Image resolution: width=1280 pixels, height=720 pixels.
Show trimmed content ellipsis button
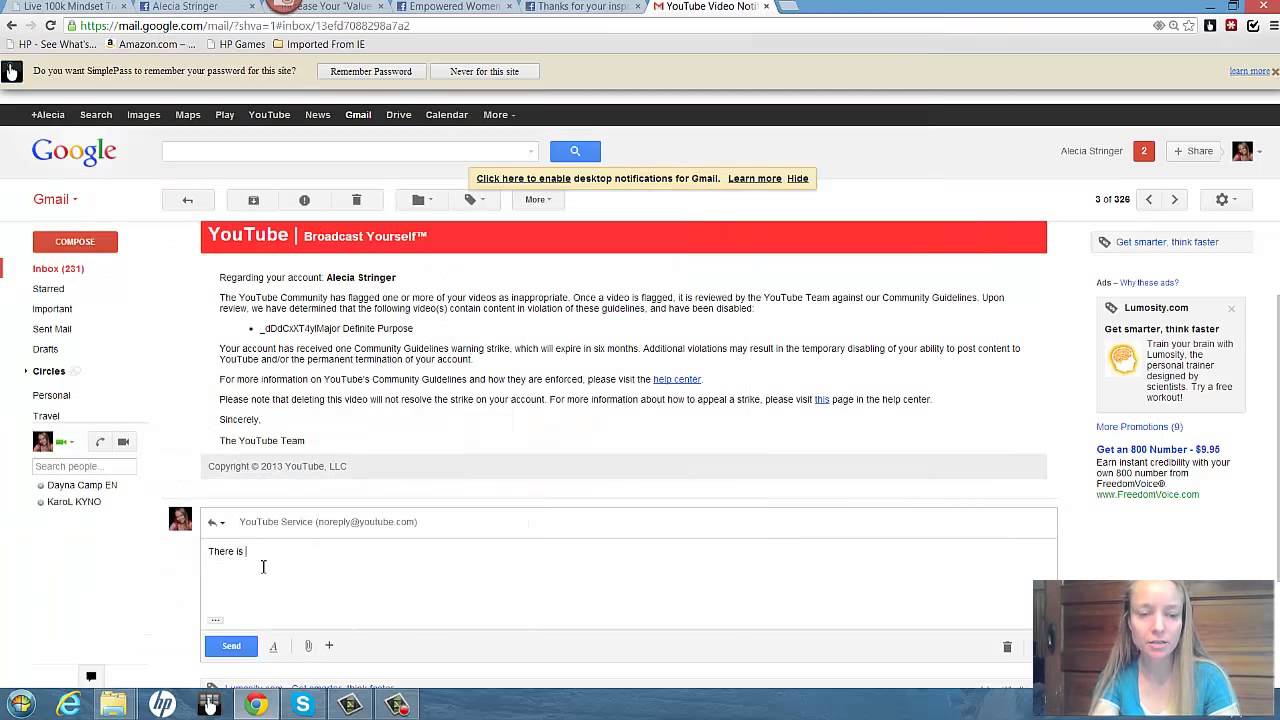pyautogui.click(x=215, y=621)
